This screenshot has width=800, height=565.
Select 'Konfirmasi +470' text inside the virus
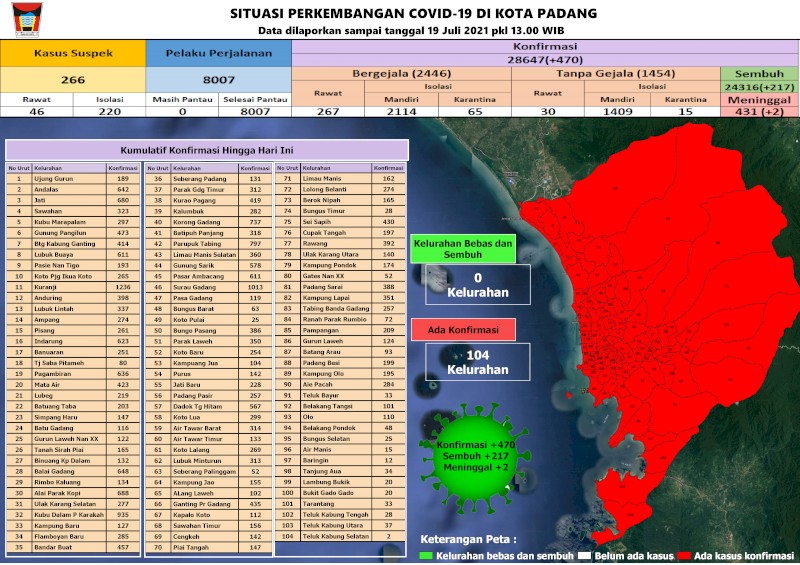(x=476, y=445)
